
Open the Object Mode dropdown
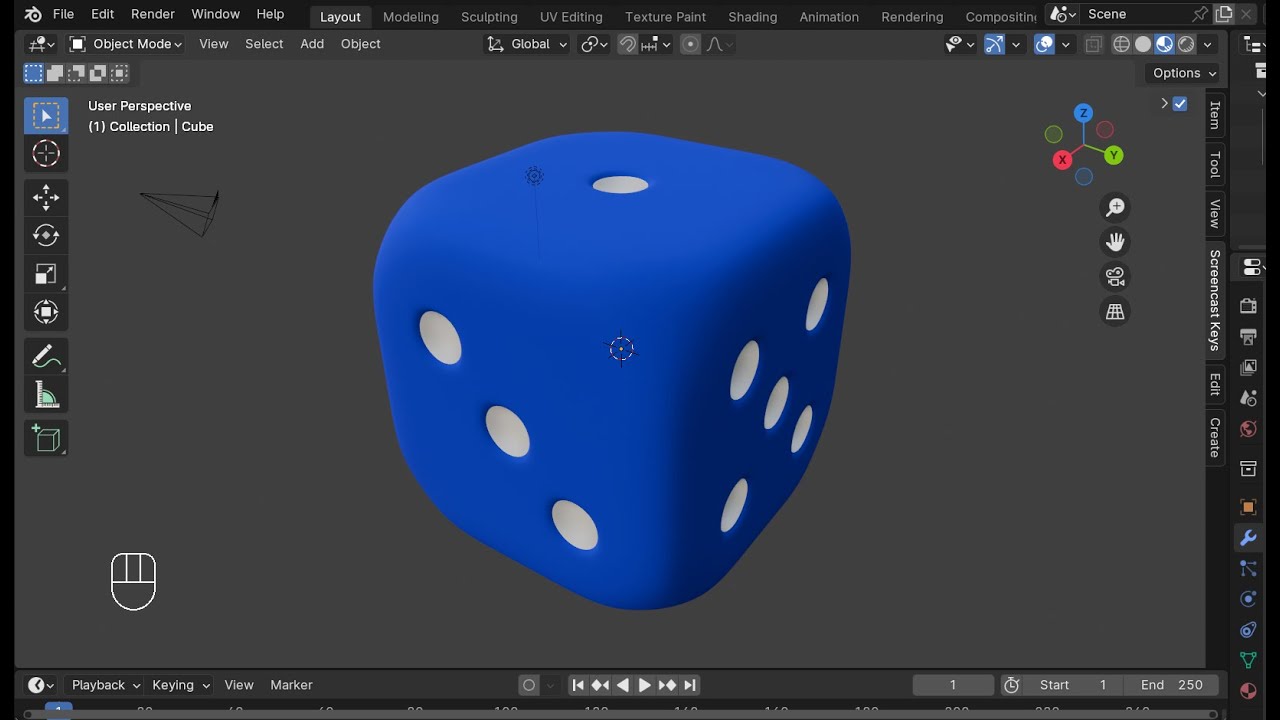pyautogui.click(x=125, y=44)
